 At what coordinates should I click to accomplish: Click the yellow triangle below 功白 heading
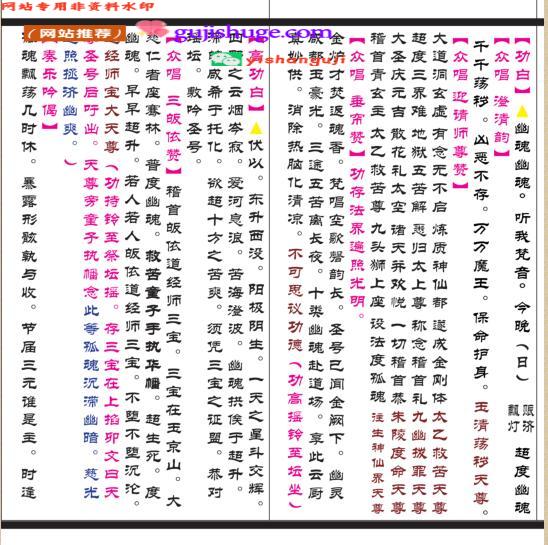coord(522,112)
